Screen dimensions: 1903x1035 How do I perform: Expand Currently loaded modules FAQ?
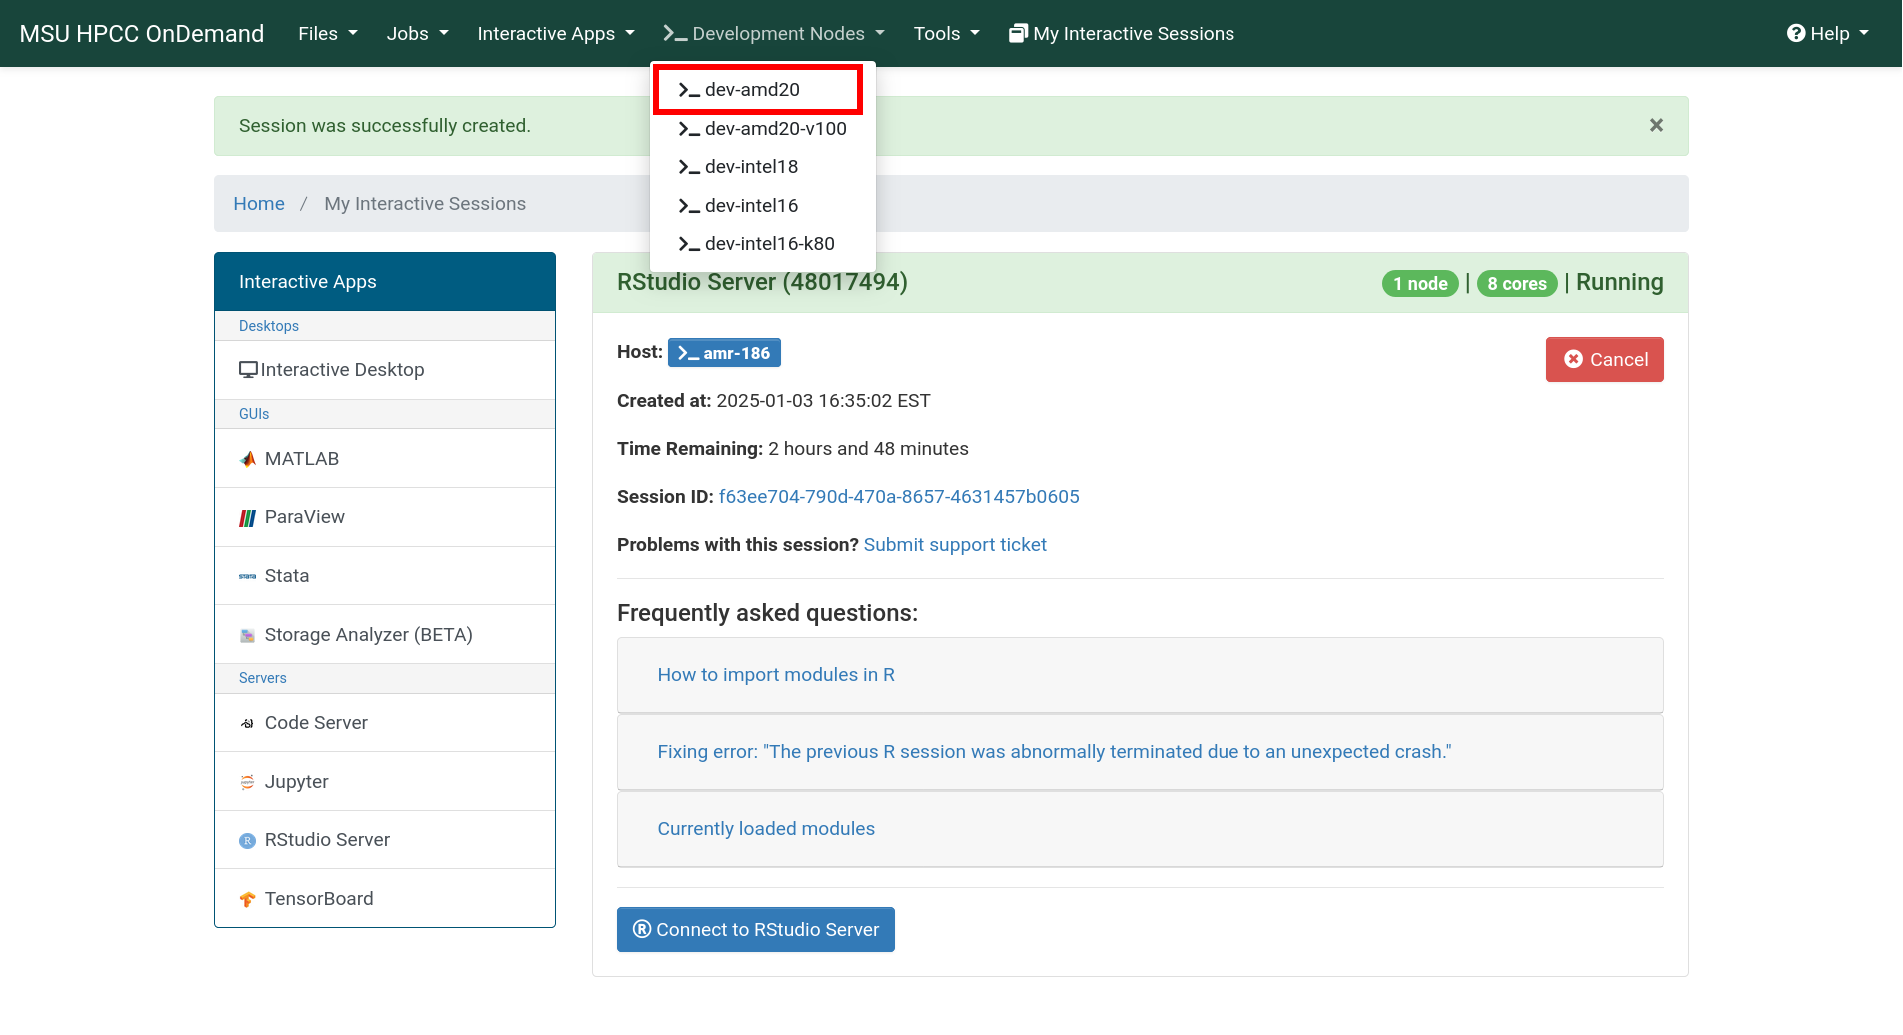pos(766,829)
